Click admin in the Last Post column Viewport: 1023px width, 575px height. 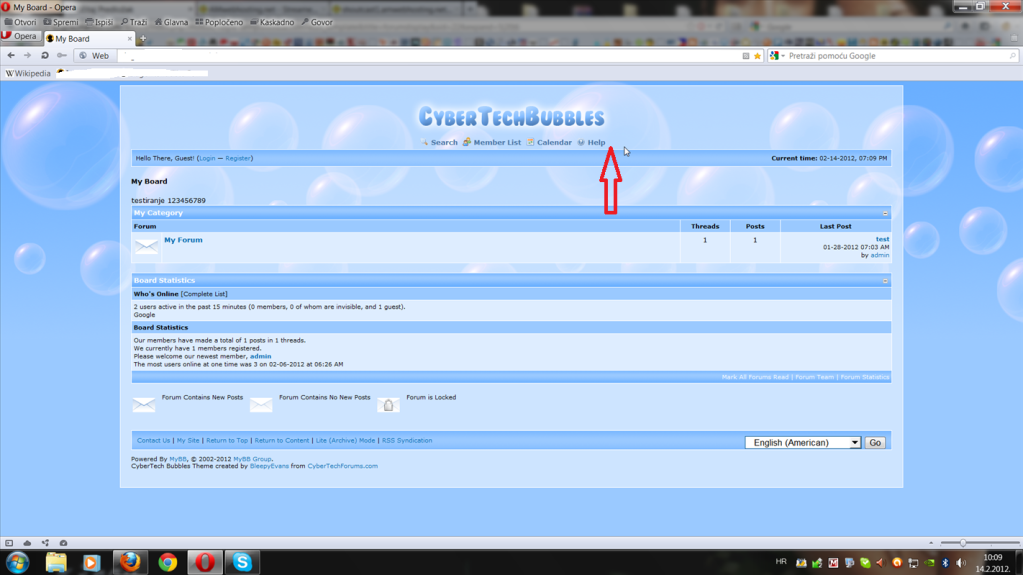tap(879, 255)
